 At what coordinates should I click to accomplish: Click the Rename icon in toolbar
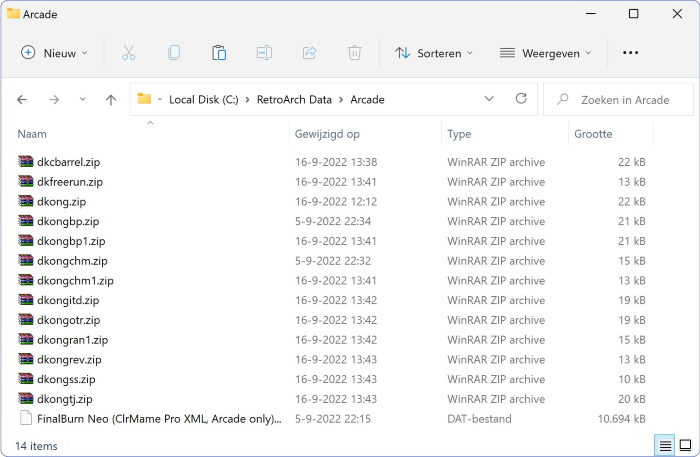[264, 53]
